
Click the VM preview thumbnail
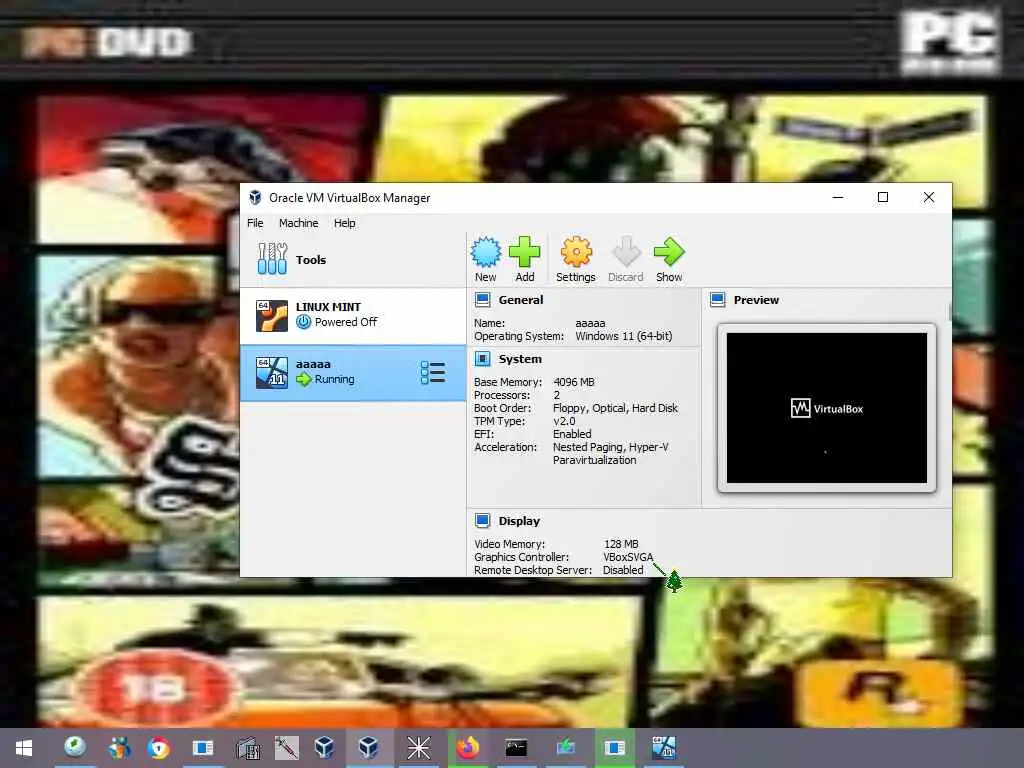827,408
